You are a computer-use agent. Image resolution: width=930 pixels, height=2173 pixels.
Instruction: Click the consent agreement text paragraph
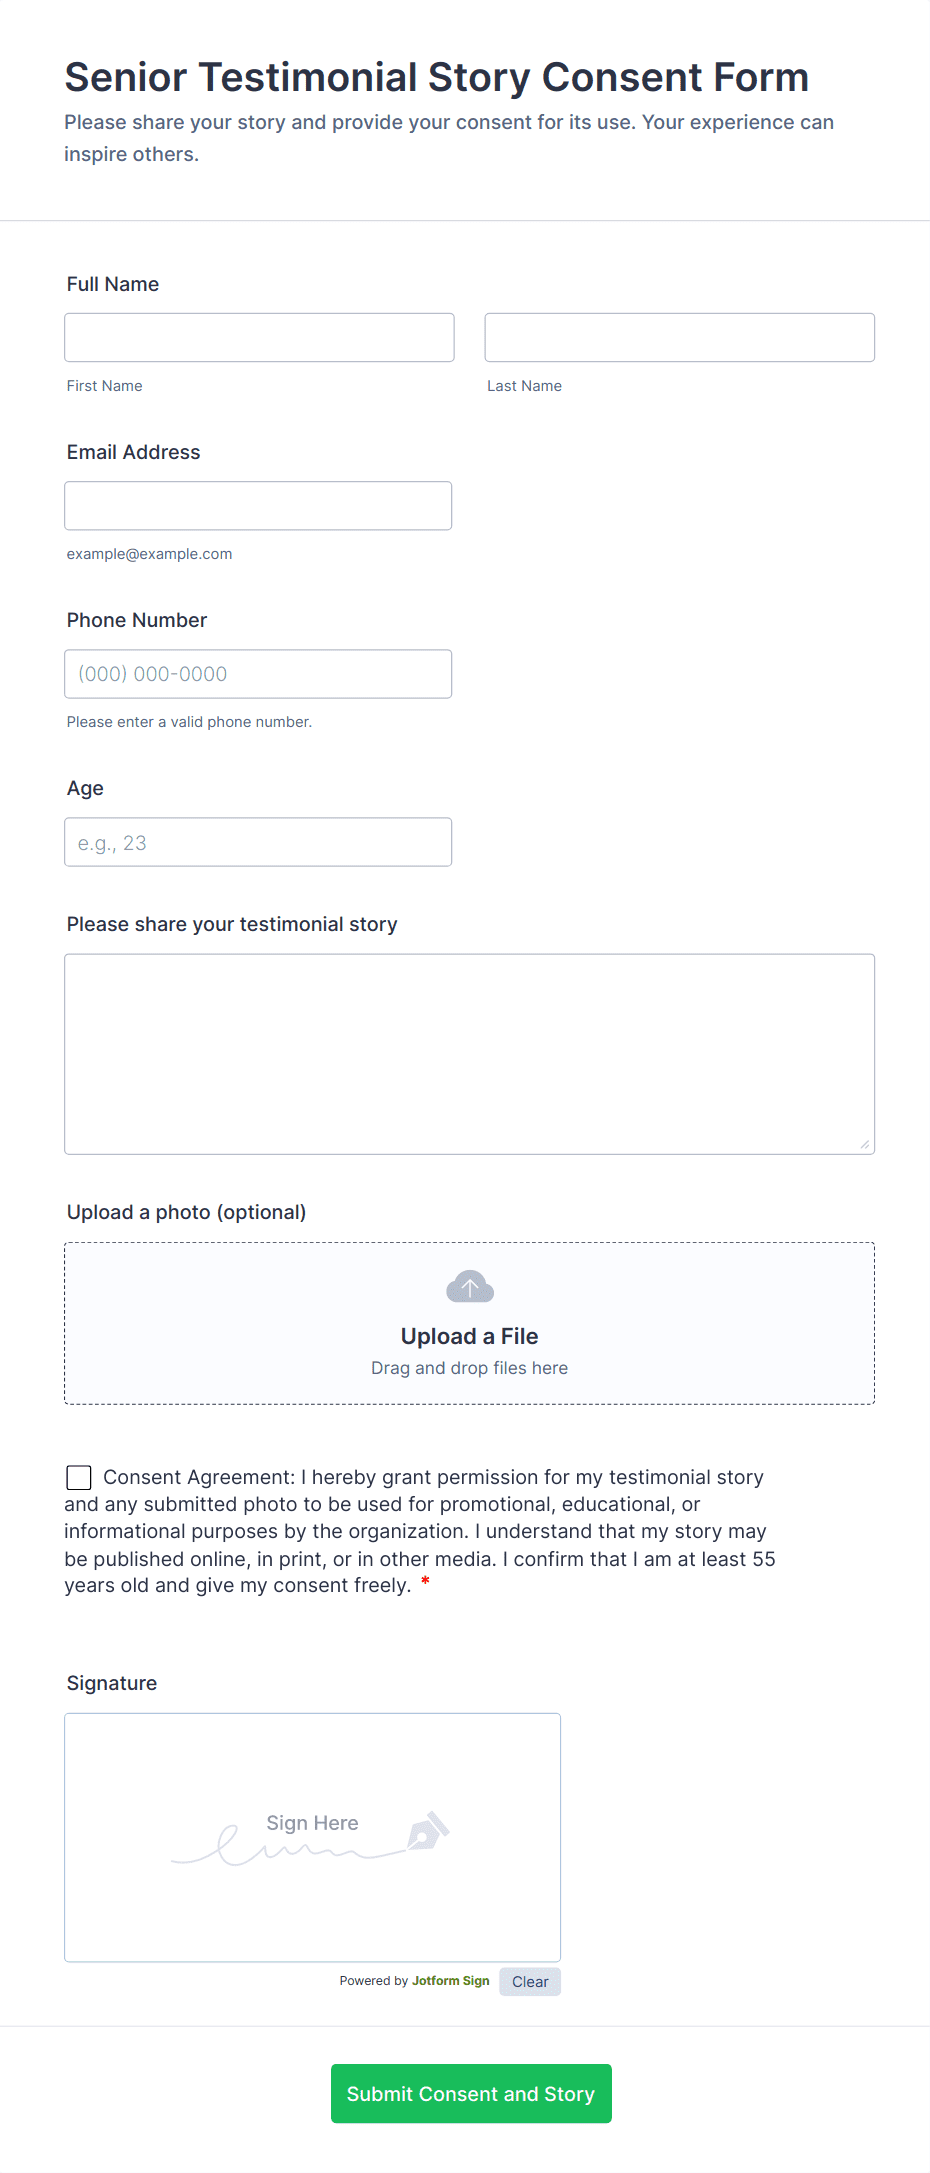click(x=420, y=1531)
